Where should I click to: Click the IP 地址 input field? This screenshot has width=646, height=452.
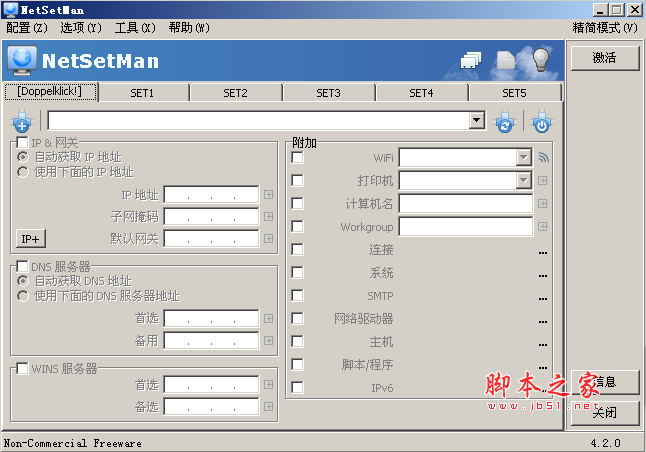click(x=211, y=194)
